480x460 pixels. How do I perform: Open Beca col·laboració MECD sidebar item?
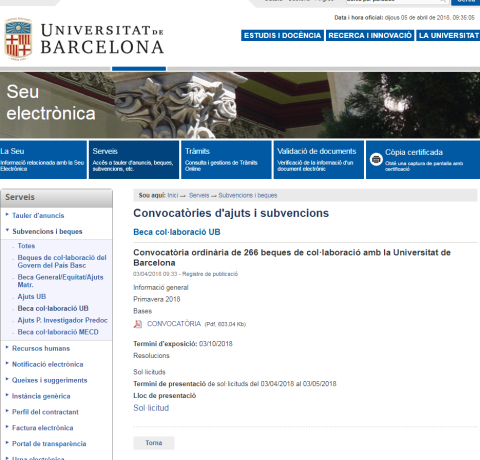click(x=58, y=332)
